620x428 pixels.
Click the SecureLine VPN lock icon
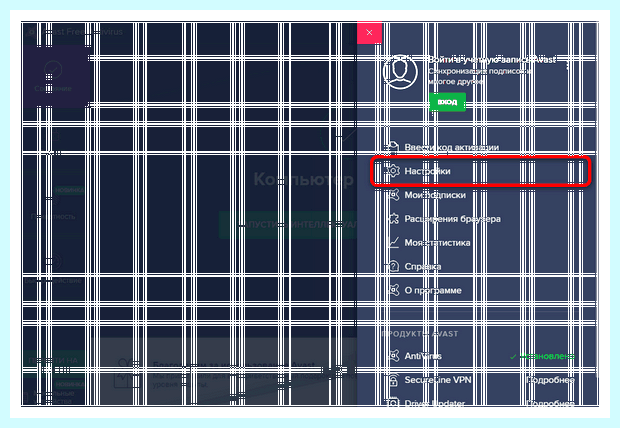[393, 380]
